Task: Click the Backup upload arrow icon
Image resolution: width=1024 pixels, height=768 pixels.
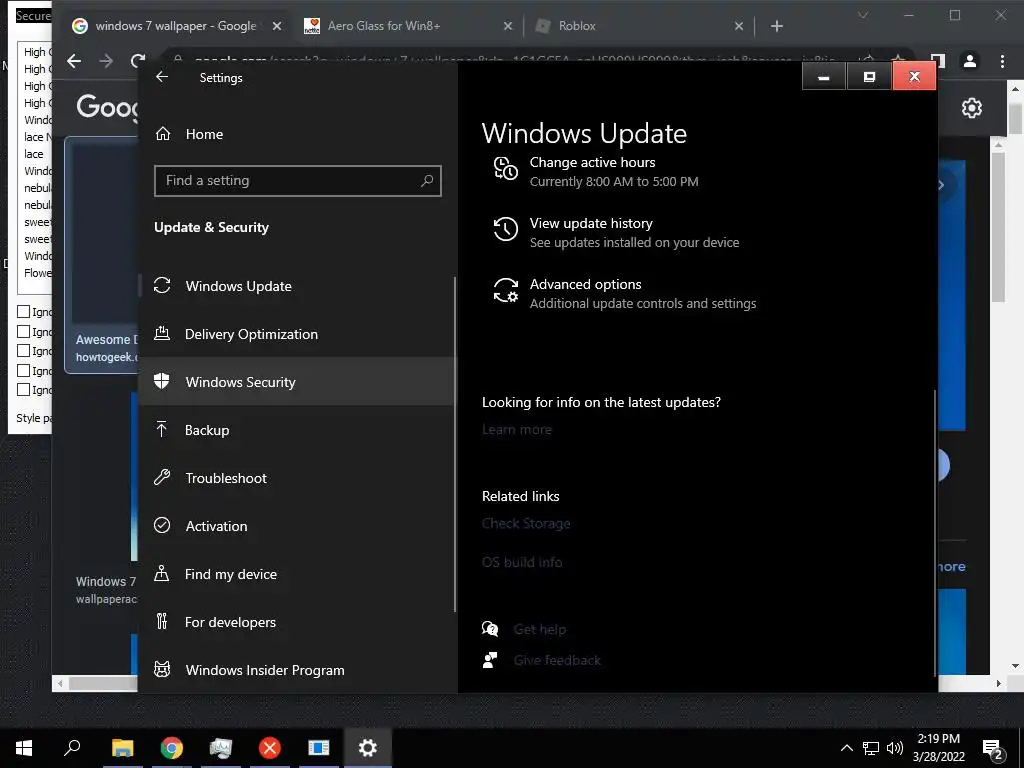Action: [x=162, y=429]
